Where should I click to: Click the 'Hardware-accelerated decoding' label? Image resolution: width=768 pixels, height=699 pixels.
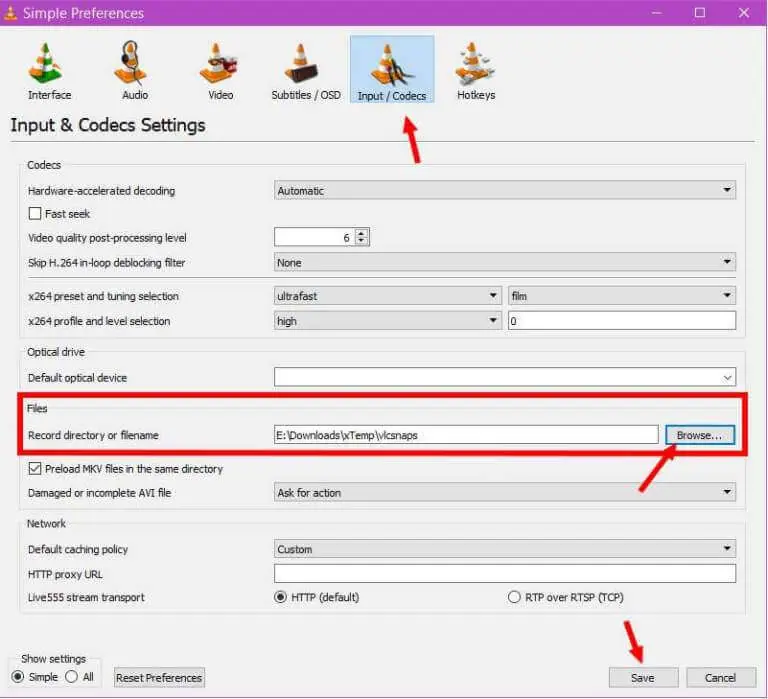101,191
